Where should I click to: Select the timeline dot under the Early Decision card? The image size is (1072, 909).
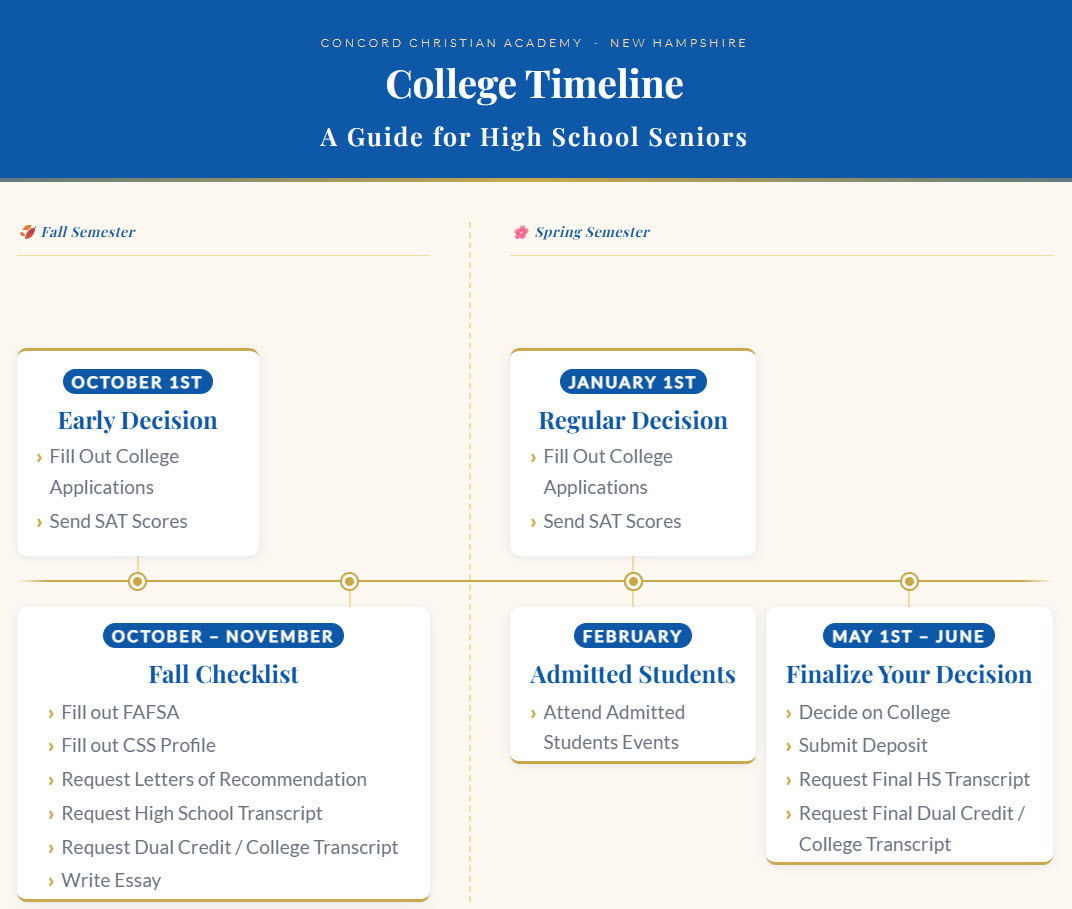[138, 581]
